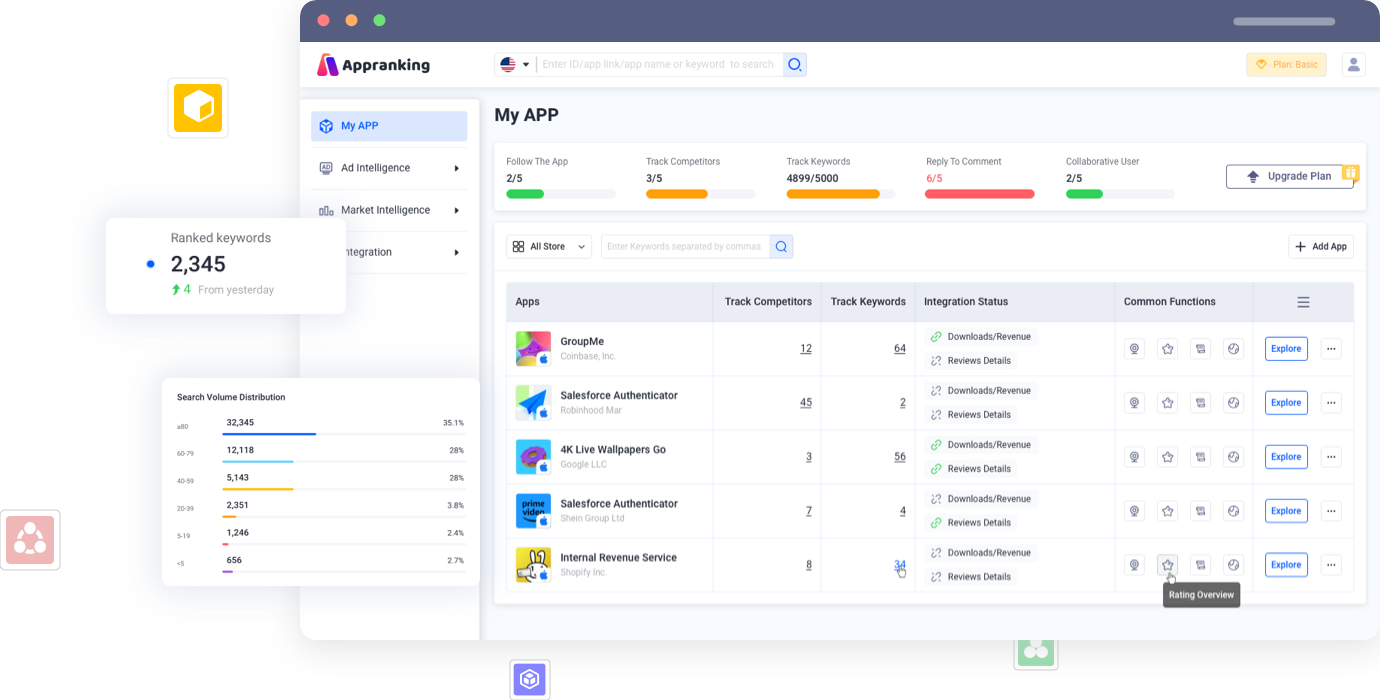Click the Ranked keywords 2,345 card
1380x700 pixels.
pos(226,266)
